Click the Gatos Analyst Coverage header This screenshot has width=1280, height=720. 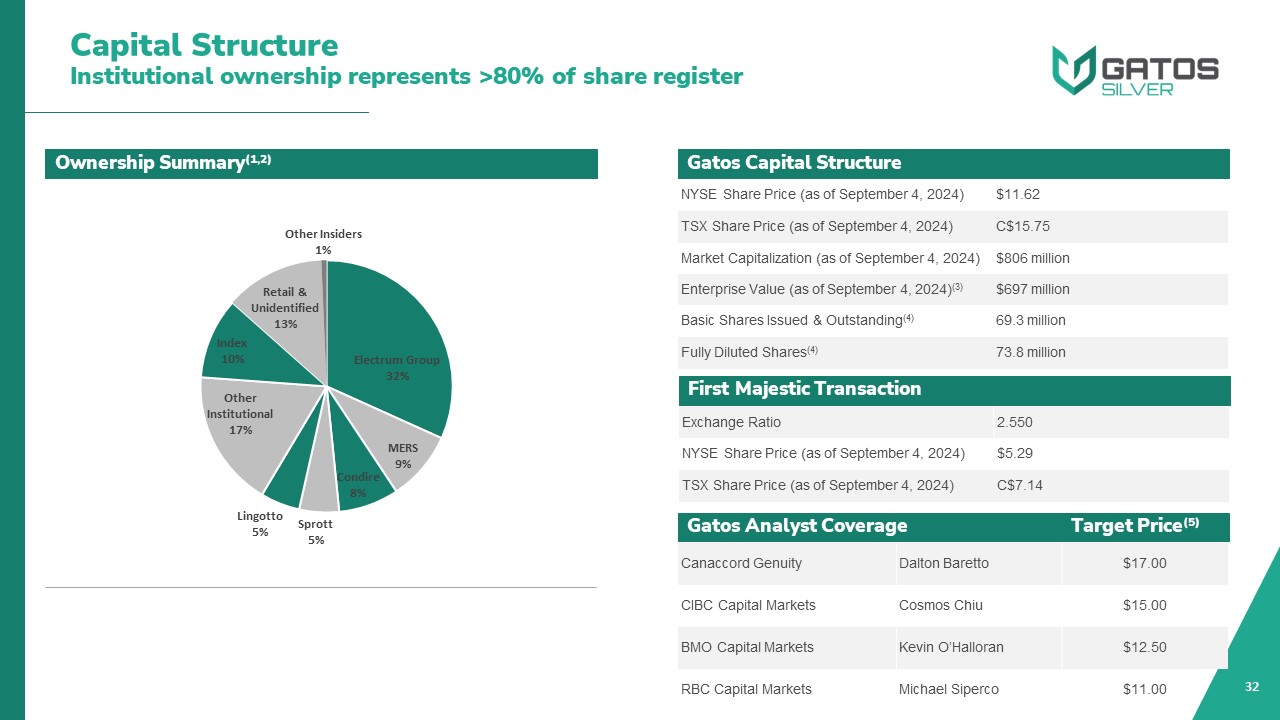tap(797, 526)
